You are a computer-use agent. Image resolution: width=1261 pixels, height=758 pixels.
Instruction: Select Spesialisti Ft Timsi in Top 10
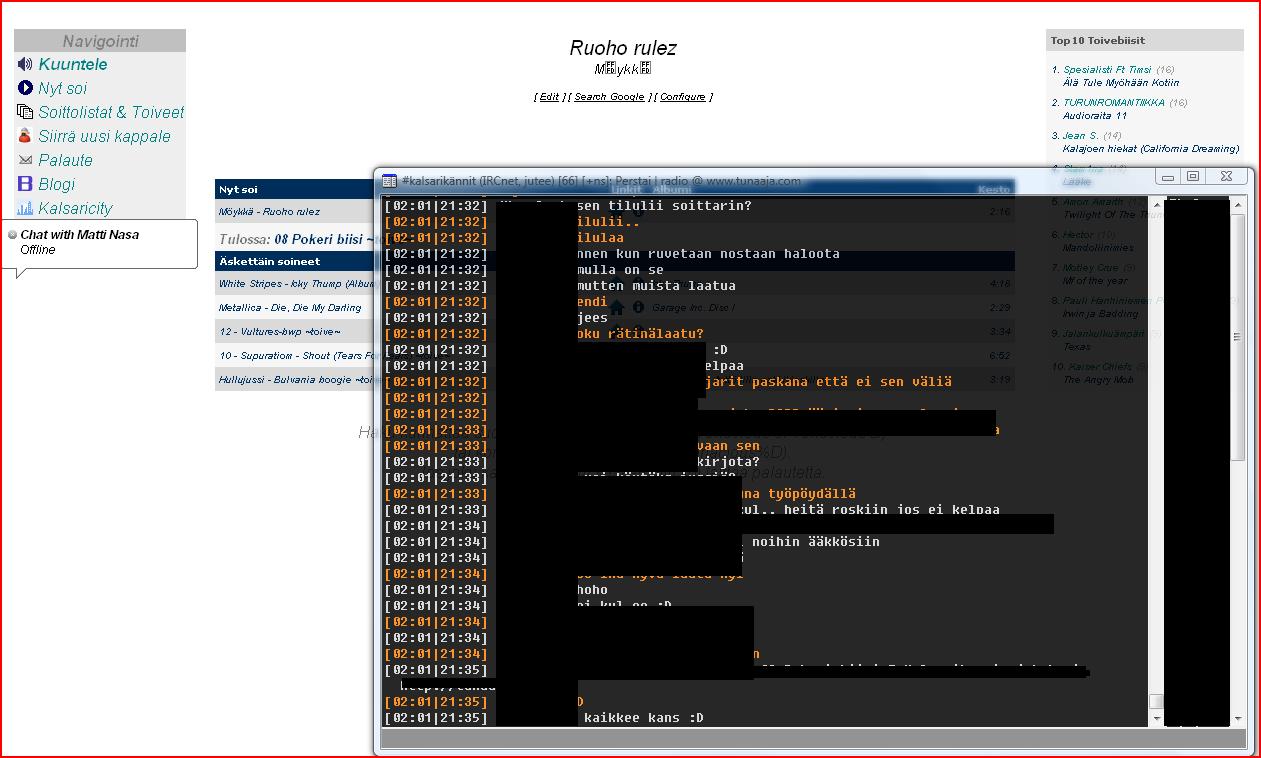click(x=1107, y=70)
